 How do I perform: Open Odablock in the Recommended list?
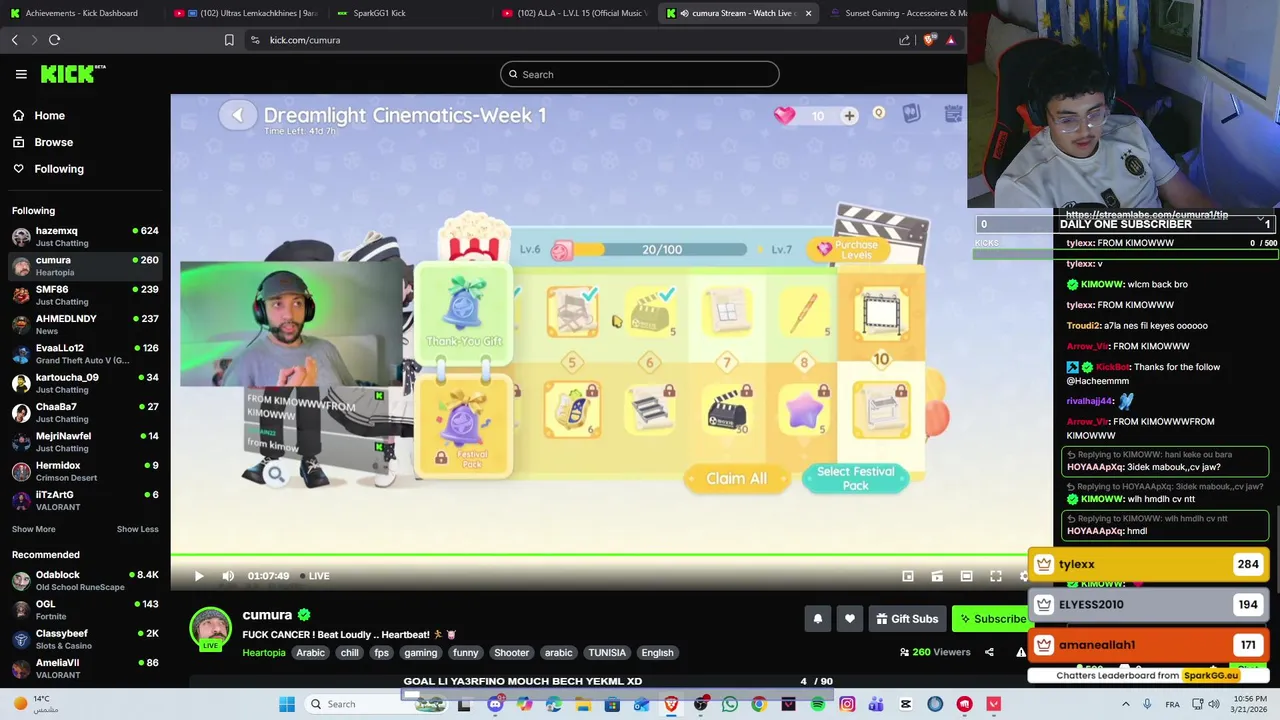point(85,580)
